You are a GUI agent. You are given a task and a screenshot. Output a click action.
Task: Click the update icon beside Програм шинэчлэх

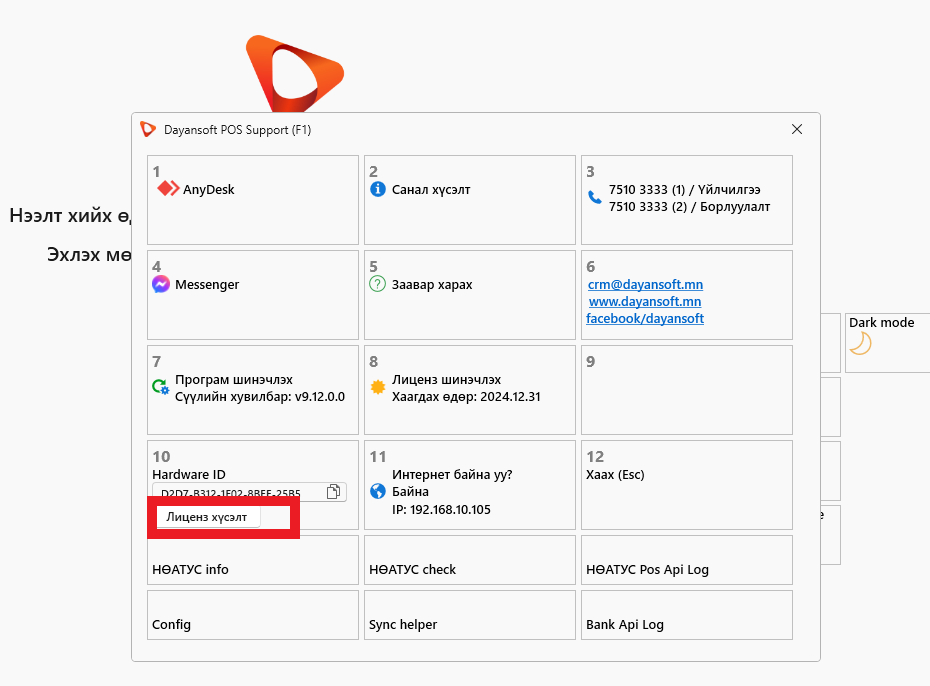click(x=161, y=387)
